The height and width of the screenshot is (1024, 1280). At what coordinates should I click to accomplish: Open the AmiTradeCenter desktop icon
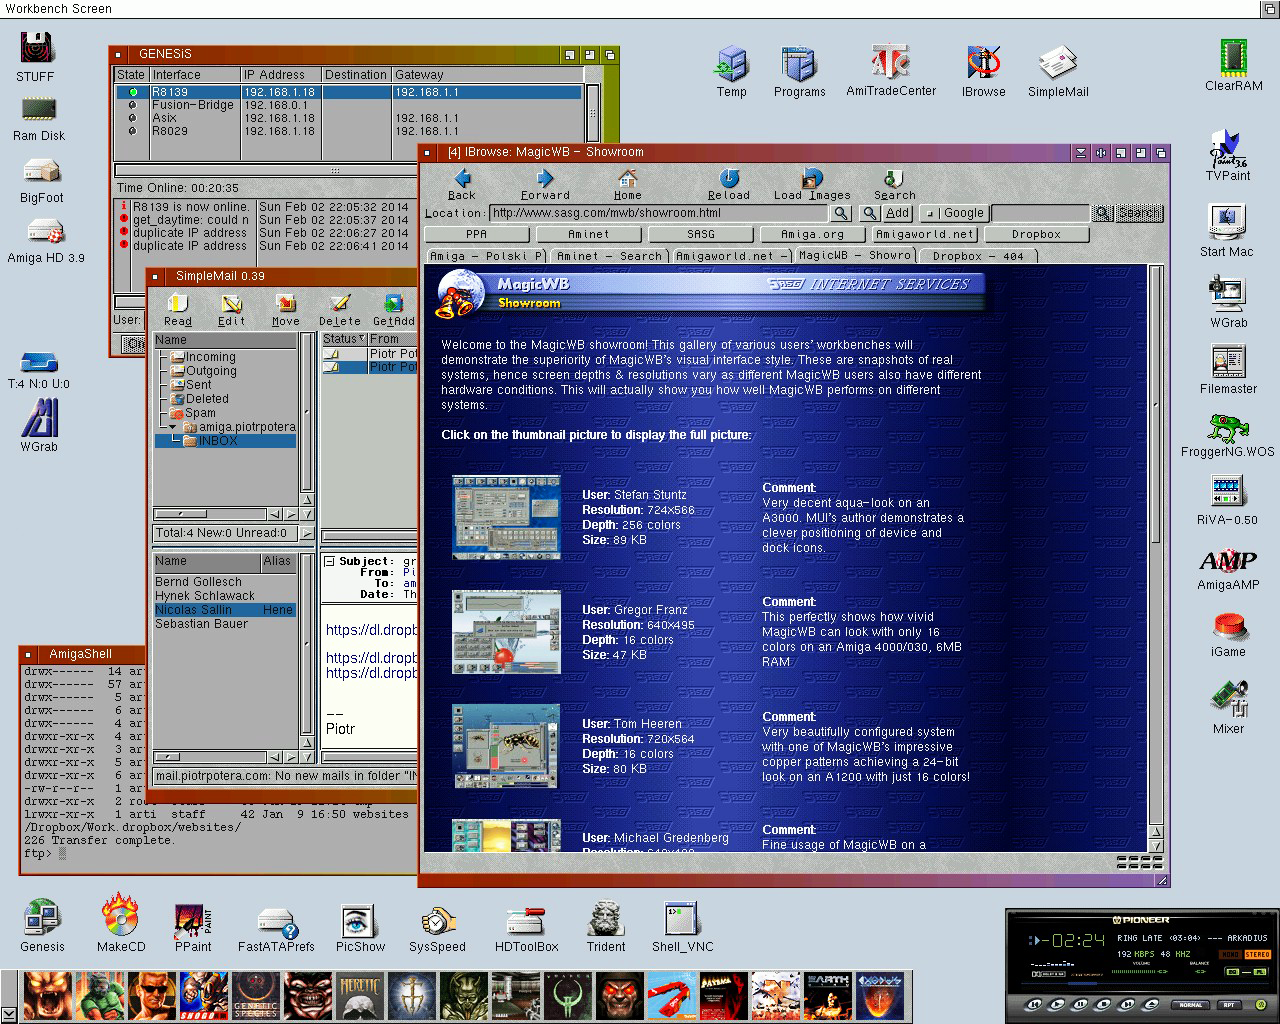click(891, 70)
